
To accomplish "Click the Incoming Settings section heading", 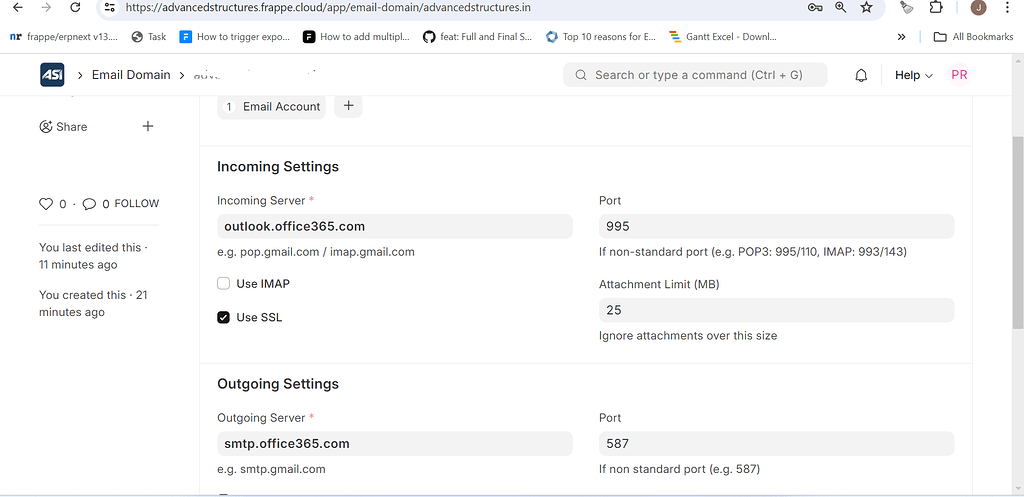I will click(x=278, y=167).
